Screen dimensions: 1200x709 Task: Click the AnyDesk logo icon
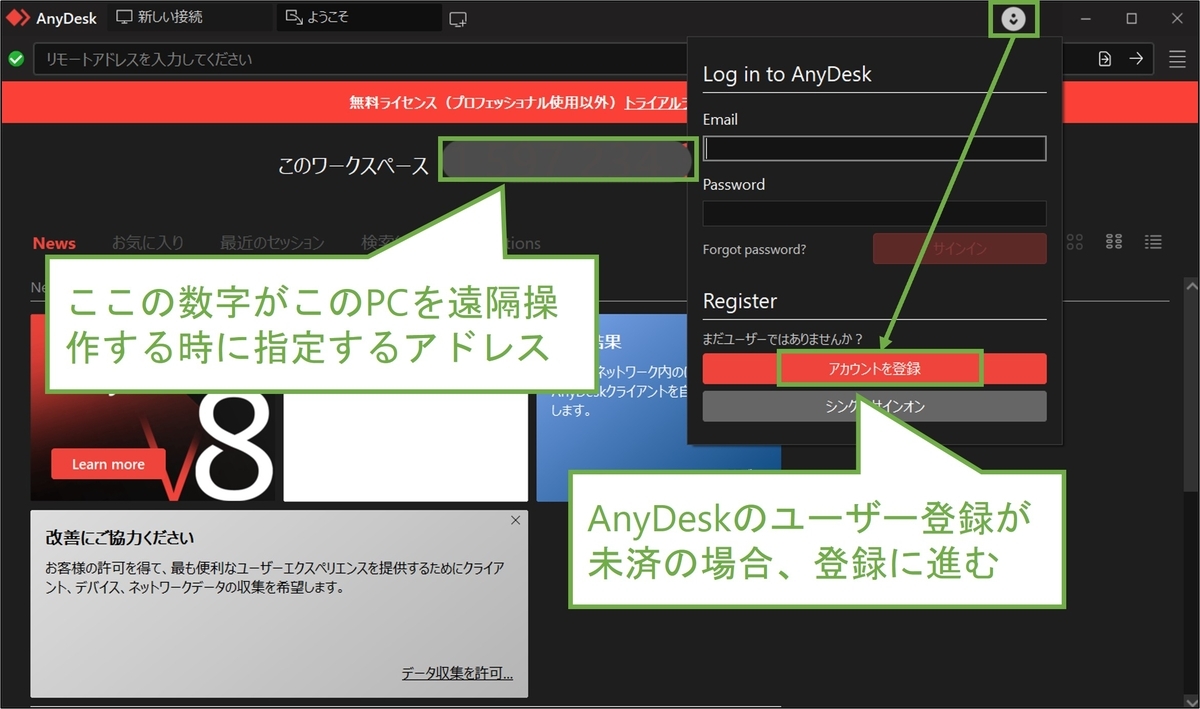tap(18, 18)
